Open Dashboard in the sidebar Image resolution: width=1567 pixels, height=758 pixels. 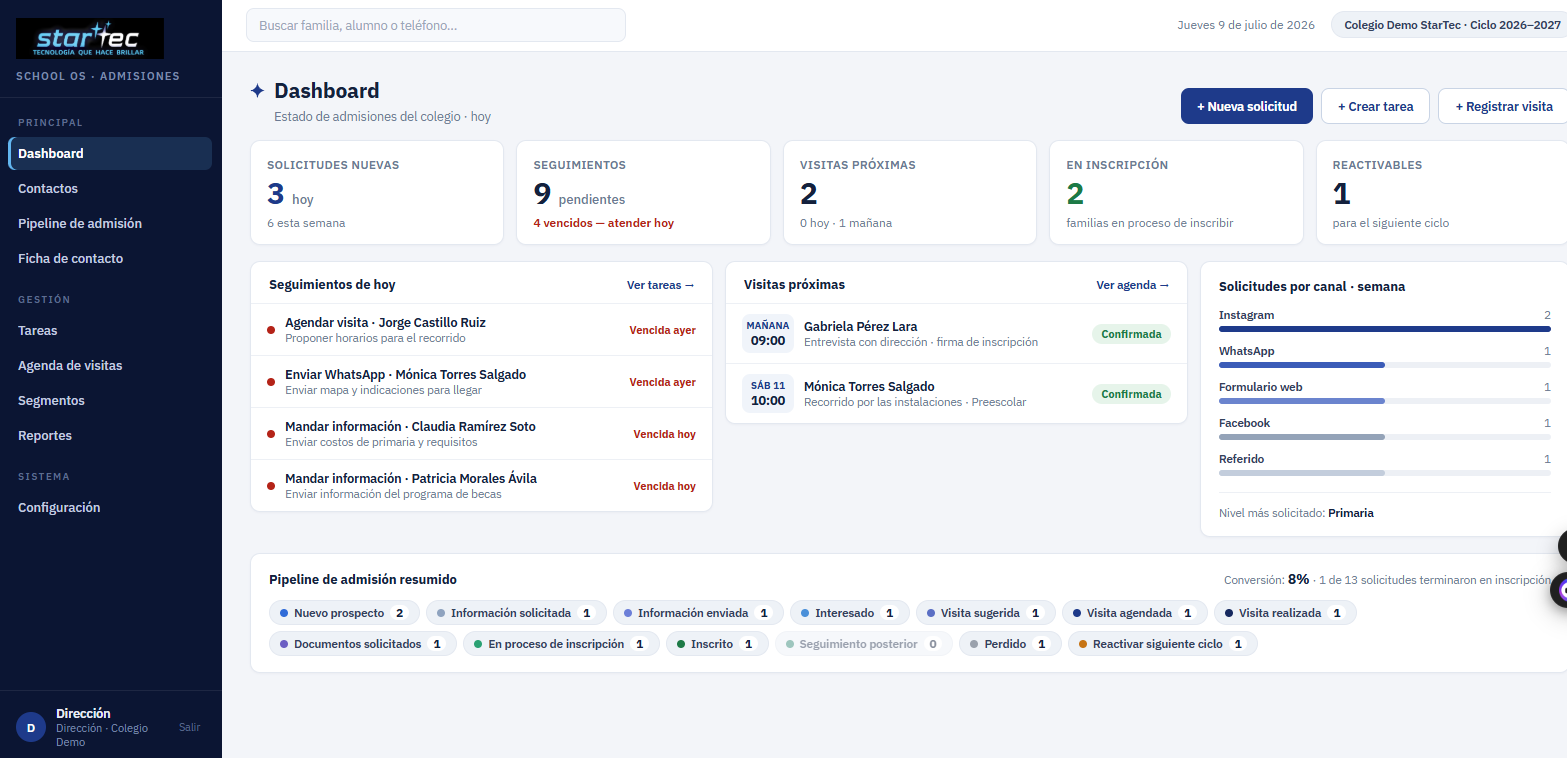pyautogui.click(x=110, y=154)
